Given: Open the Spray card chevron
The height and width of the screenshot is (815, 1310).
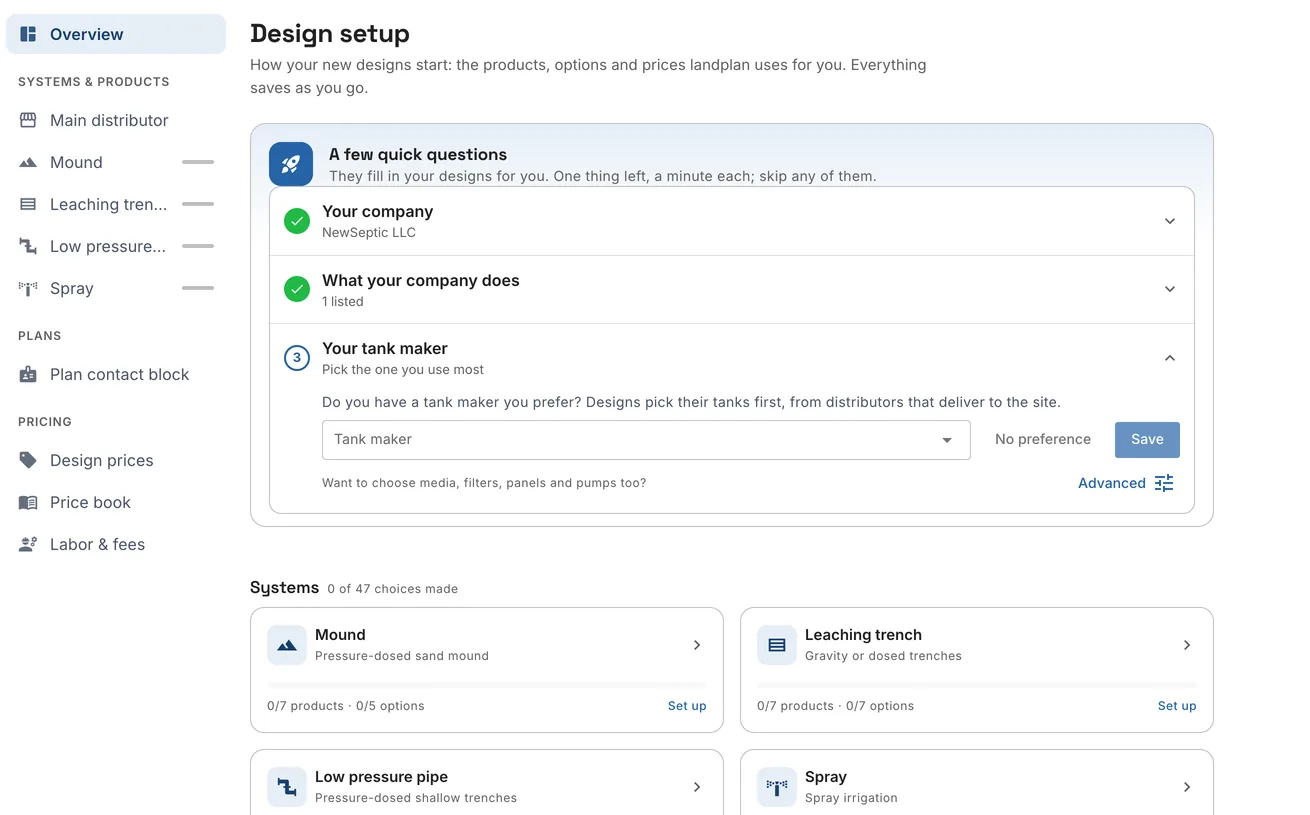Looking at the screenshot, I should pos(1187,787).
